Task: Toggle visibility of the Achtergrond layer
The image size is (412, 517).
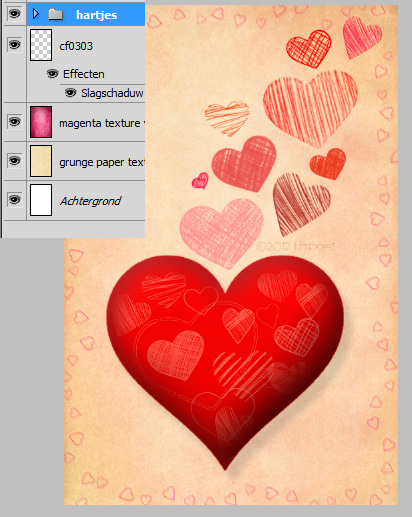Action: tap(14, 200)
